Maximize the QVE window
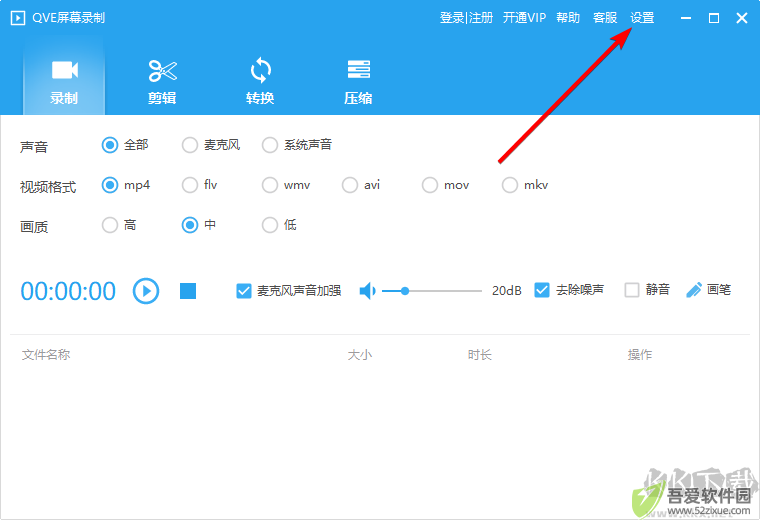760x520 pixels. click(714, 18)
